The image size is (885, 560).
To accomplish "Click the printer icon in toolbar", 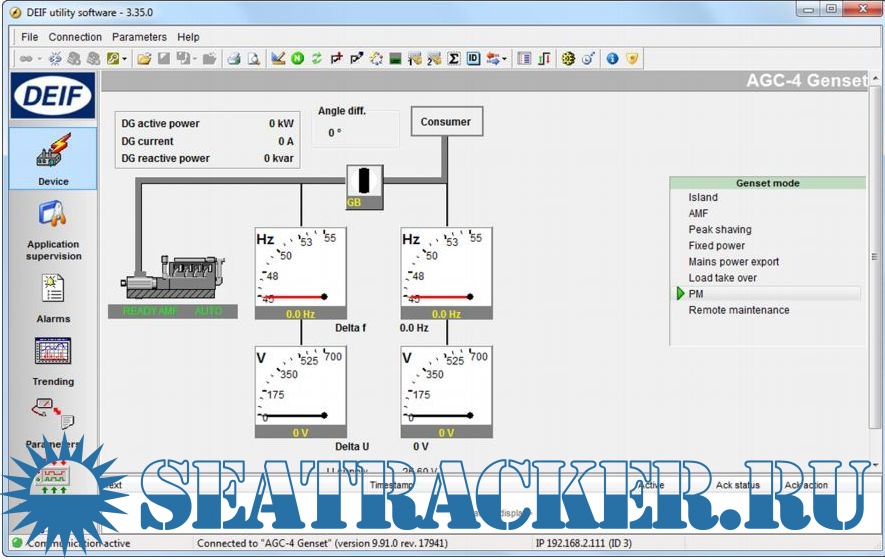I will 233,59.
